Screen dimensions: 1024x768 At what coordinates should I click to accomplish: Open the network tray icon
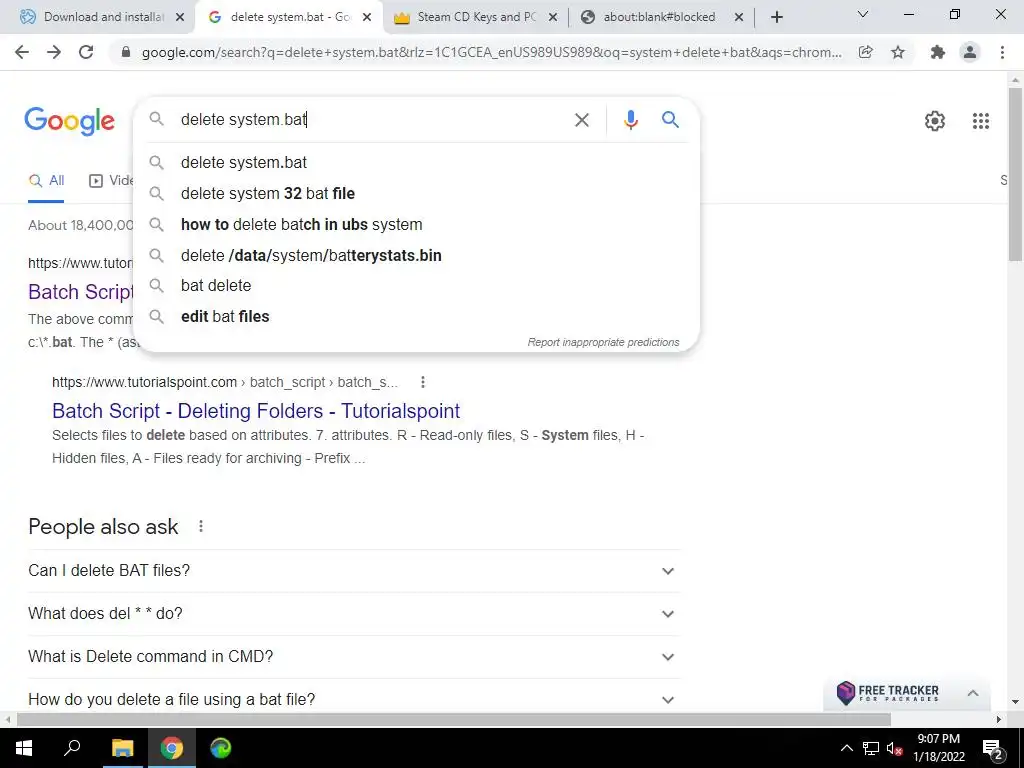(871, 748)
